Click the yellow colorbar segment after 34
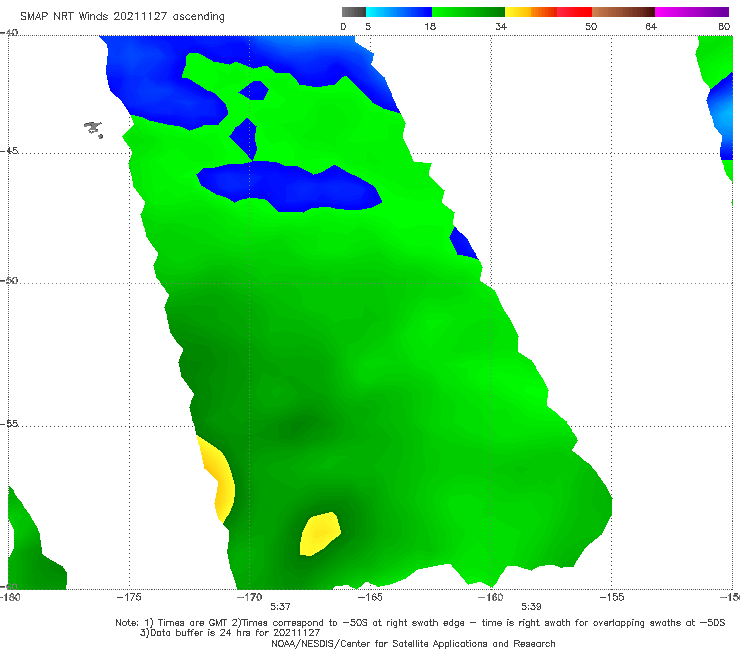 pyautogui.click(x=518, y=12)
